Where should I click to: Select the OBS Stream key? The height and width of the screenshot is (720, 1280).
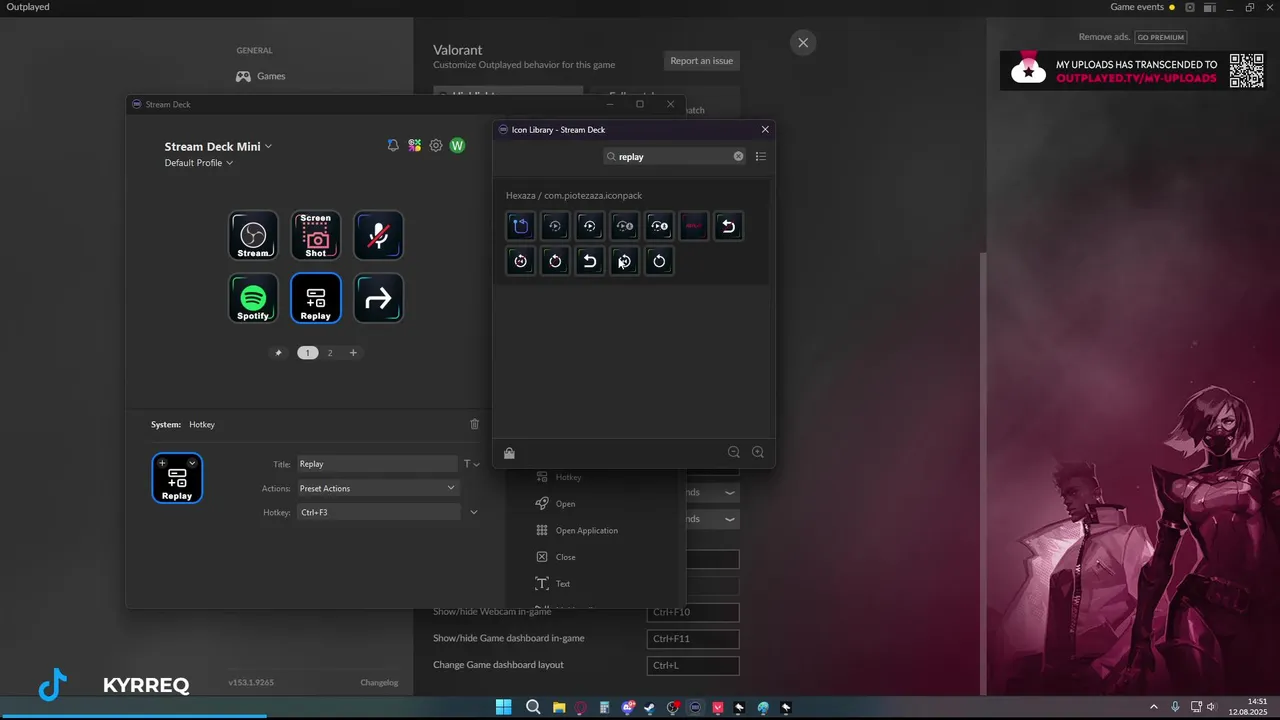pyautogui.click(x=253, y=236)
